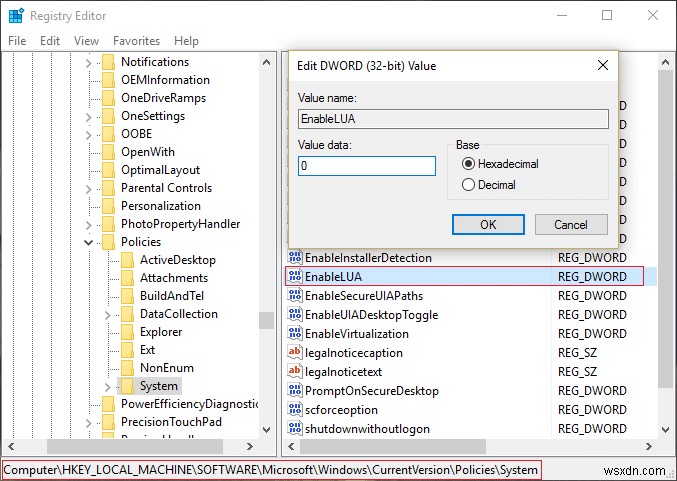Click the PromptOnSecureDesktop DWORD icon
Viewport: 677px width, 481px height.
click(x=295, y=390)
